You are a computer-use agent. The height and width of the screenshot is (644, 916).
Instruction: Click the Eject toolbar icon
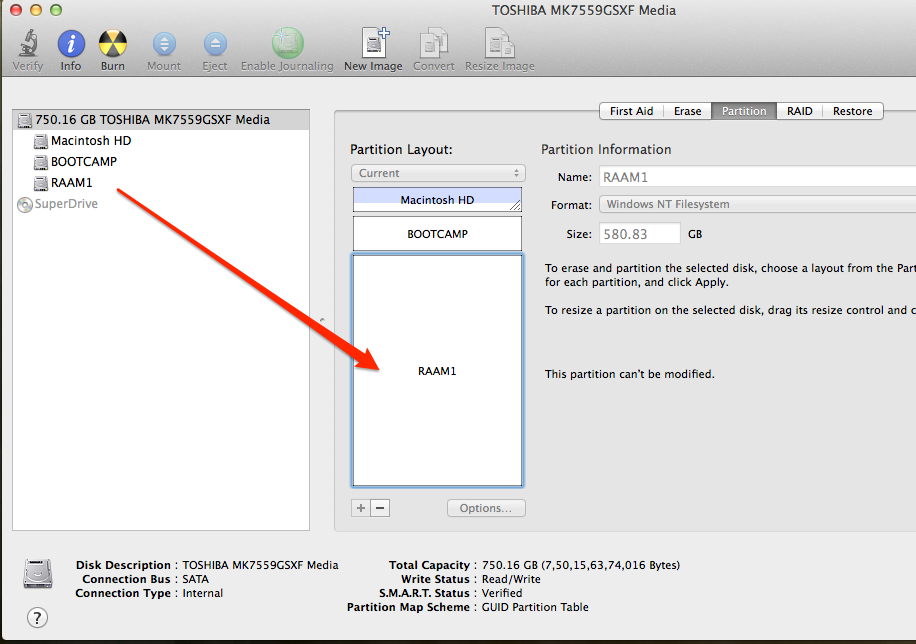coord(215,44)
